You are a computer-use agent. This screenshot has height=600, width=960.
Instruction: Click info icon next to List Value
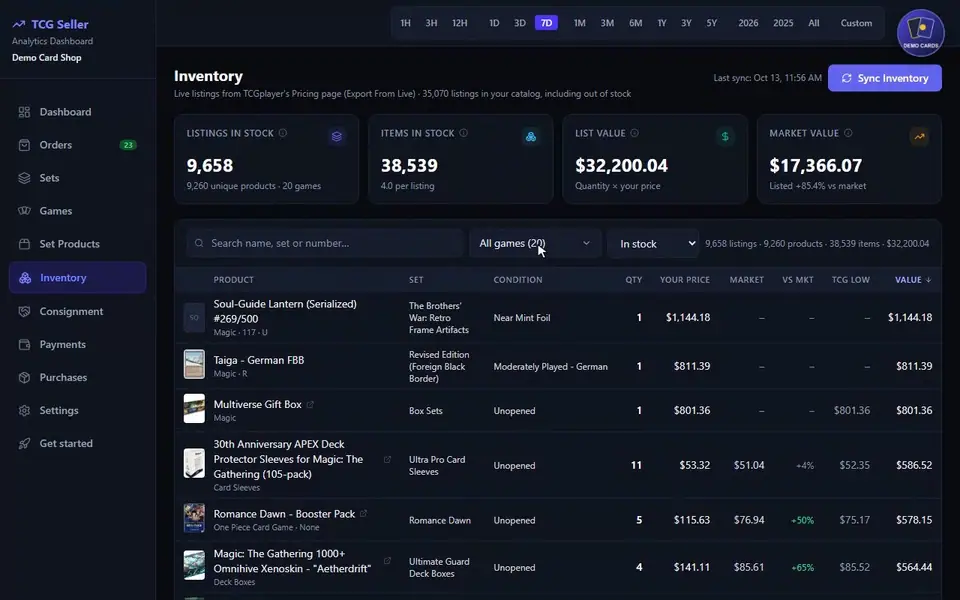coord(634,133)
